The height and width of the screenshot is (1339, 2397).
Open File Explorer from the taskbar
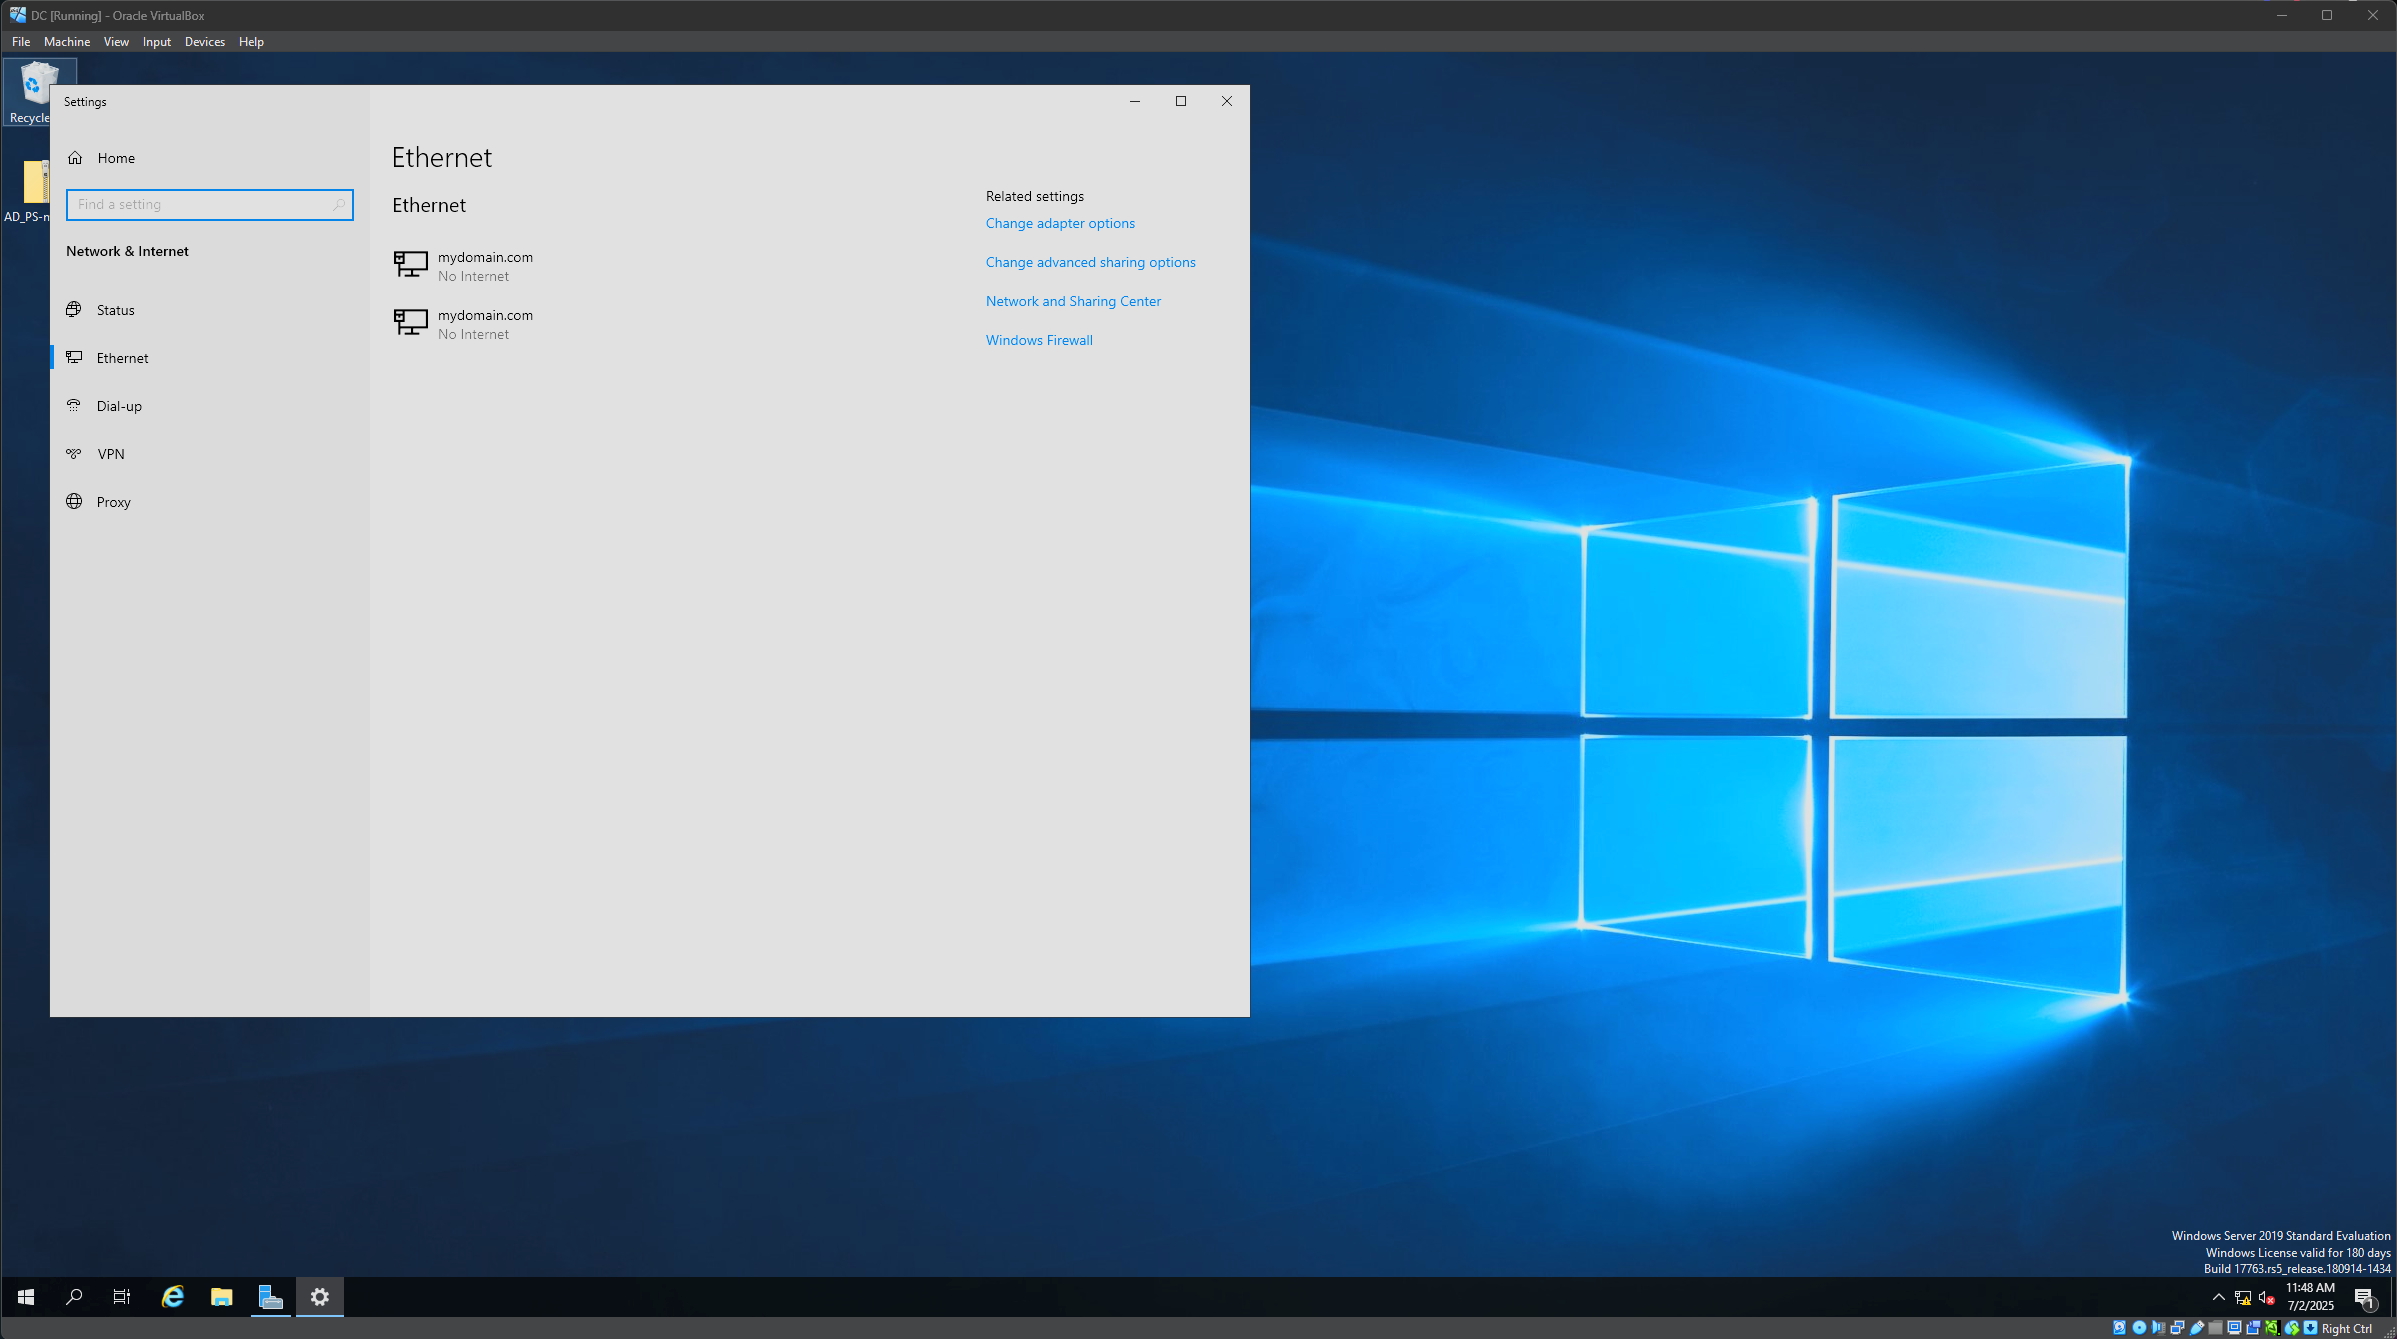click(222, 1297)
